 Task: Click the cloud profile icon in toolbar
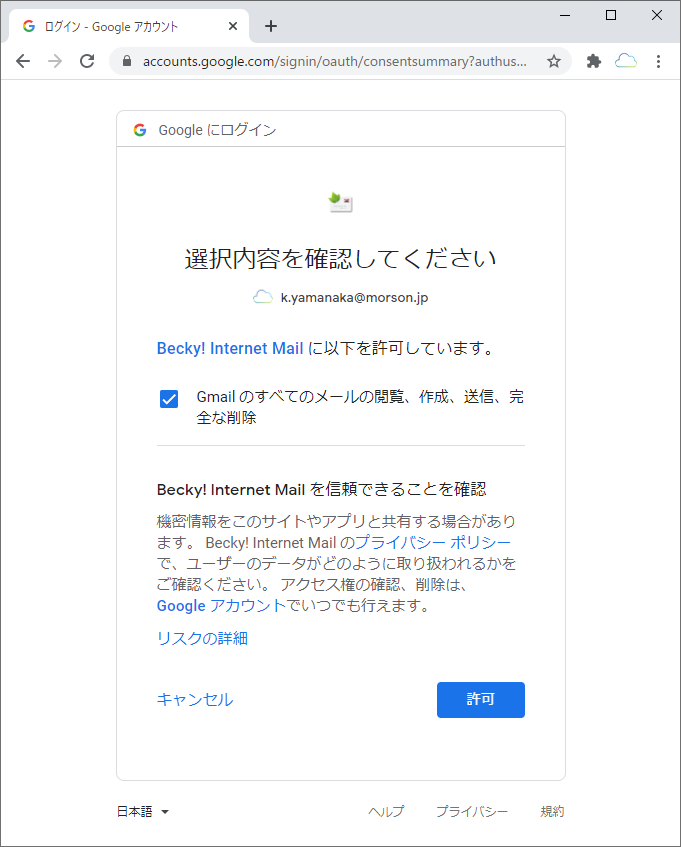click(626, 61)
